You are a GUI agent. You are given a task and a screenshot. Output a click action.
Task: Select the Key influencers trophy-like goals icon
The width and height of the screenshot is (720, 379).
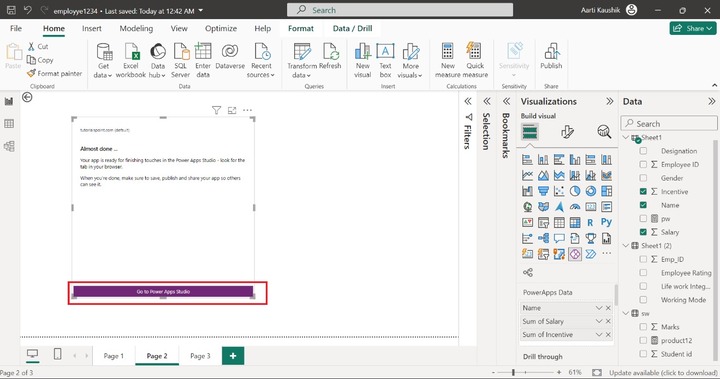pos(591,238)
